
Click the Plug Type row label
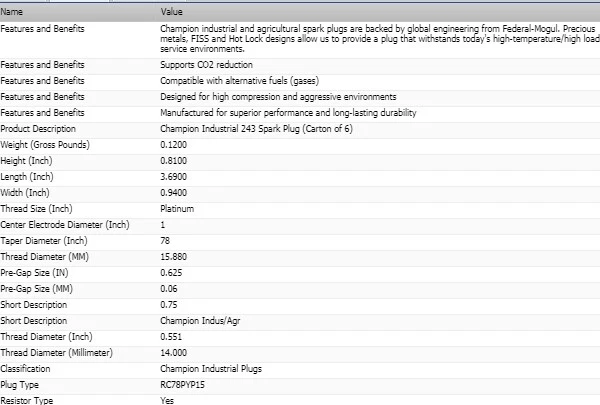pyautogui.click(x=20, y=385)
